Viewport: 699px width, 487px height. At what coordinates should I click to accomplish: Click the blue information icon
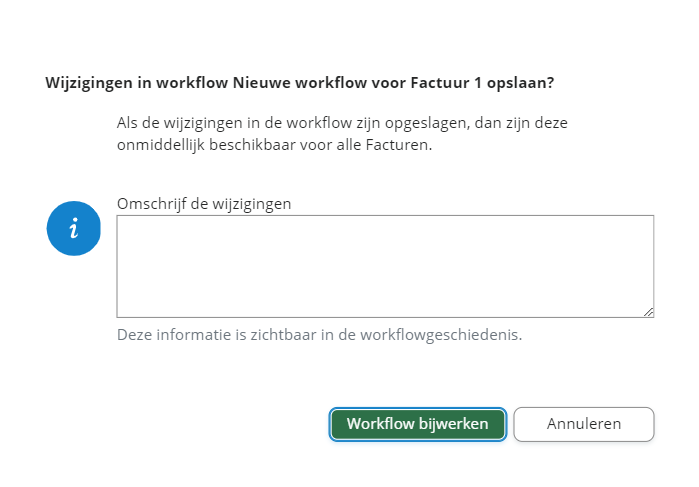tap(74, 228)
